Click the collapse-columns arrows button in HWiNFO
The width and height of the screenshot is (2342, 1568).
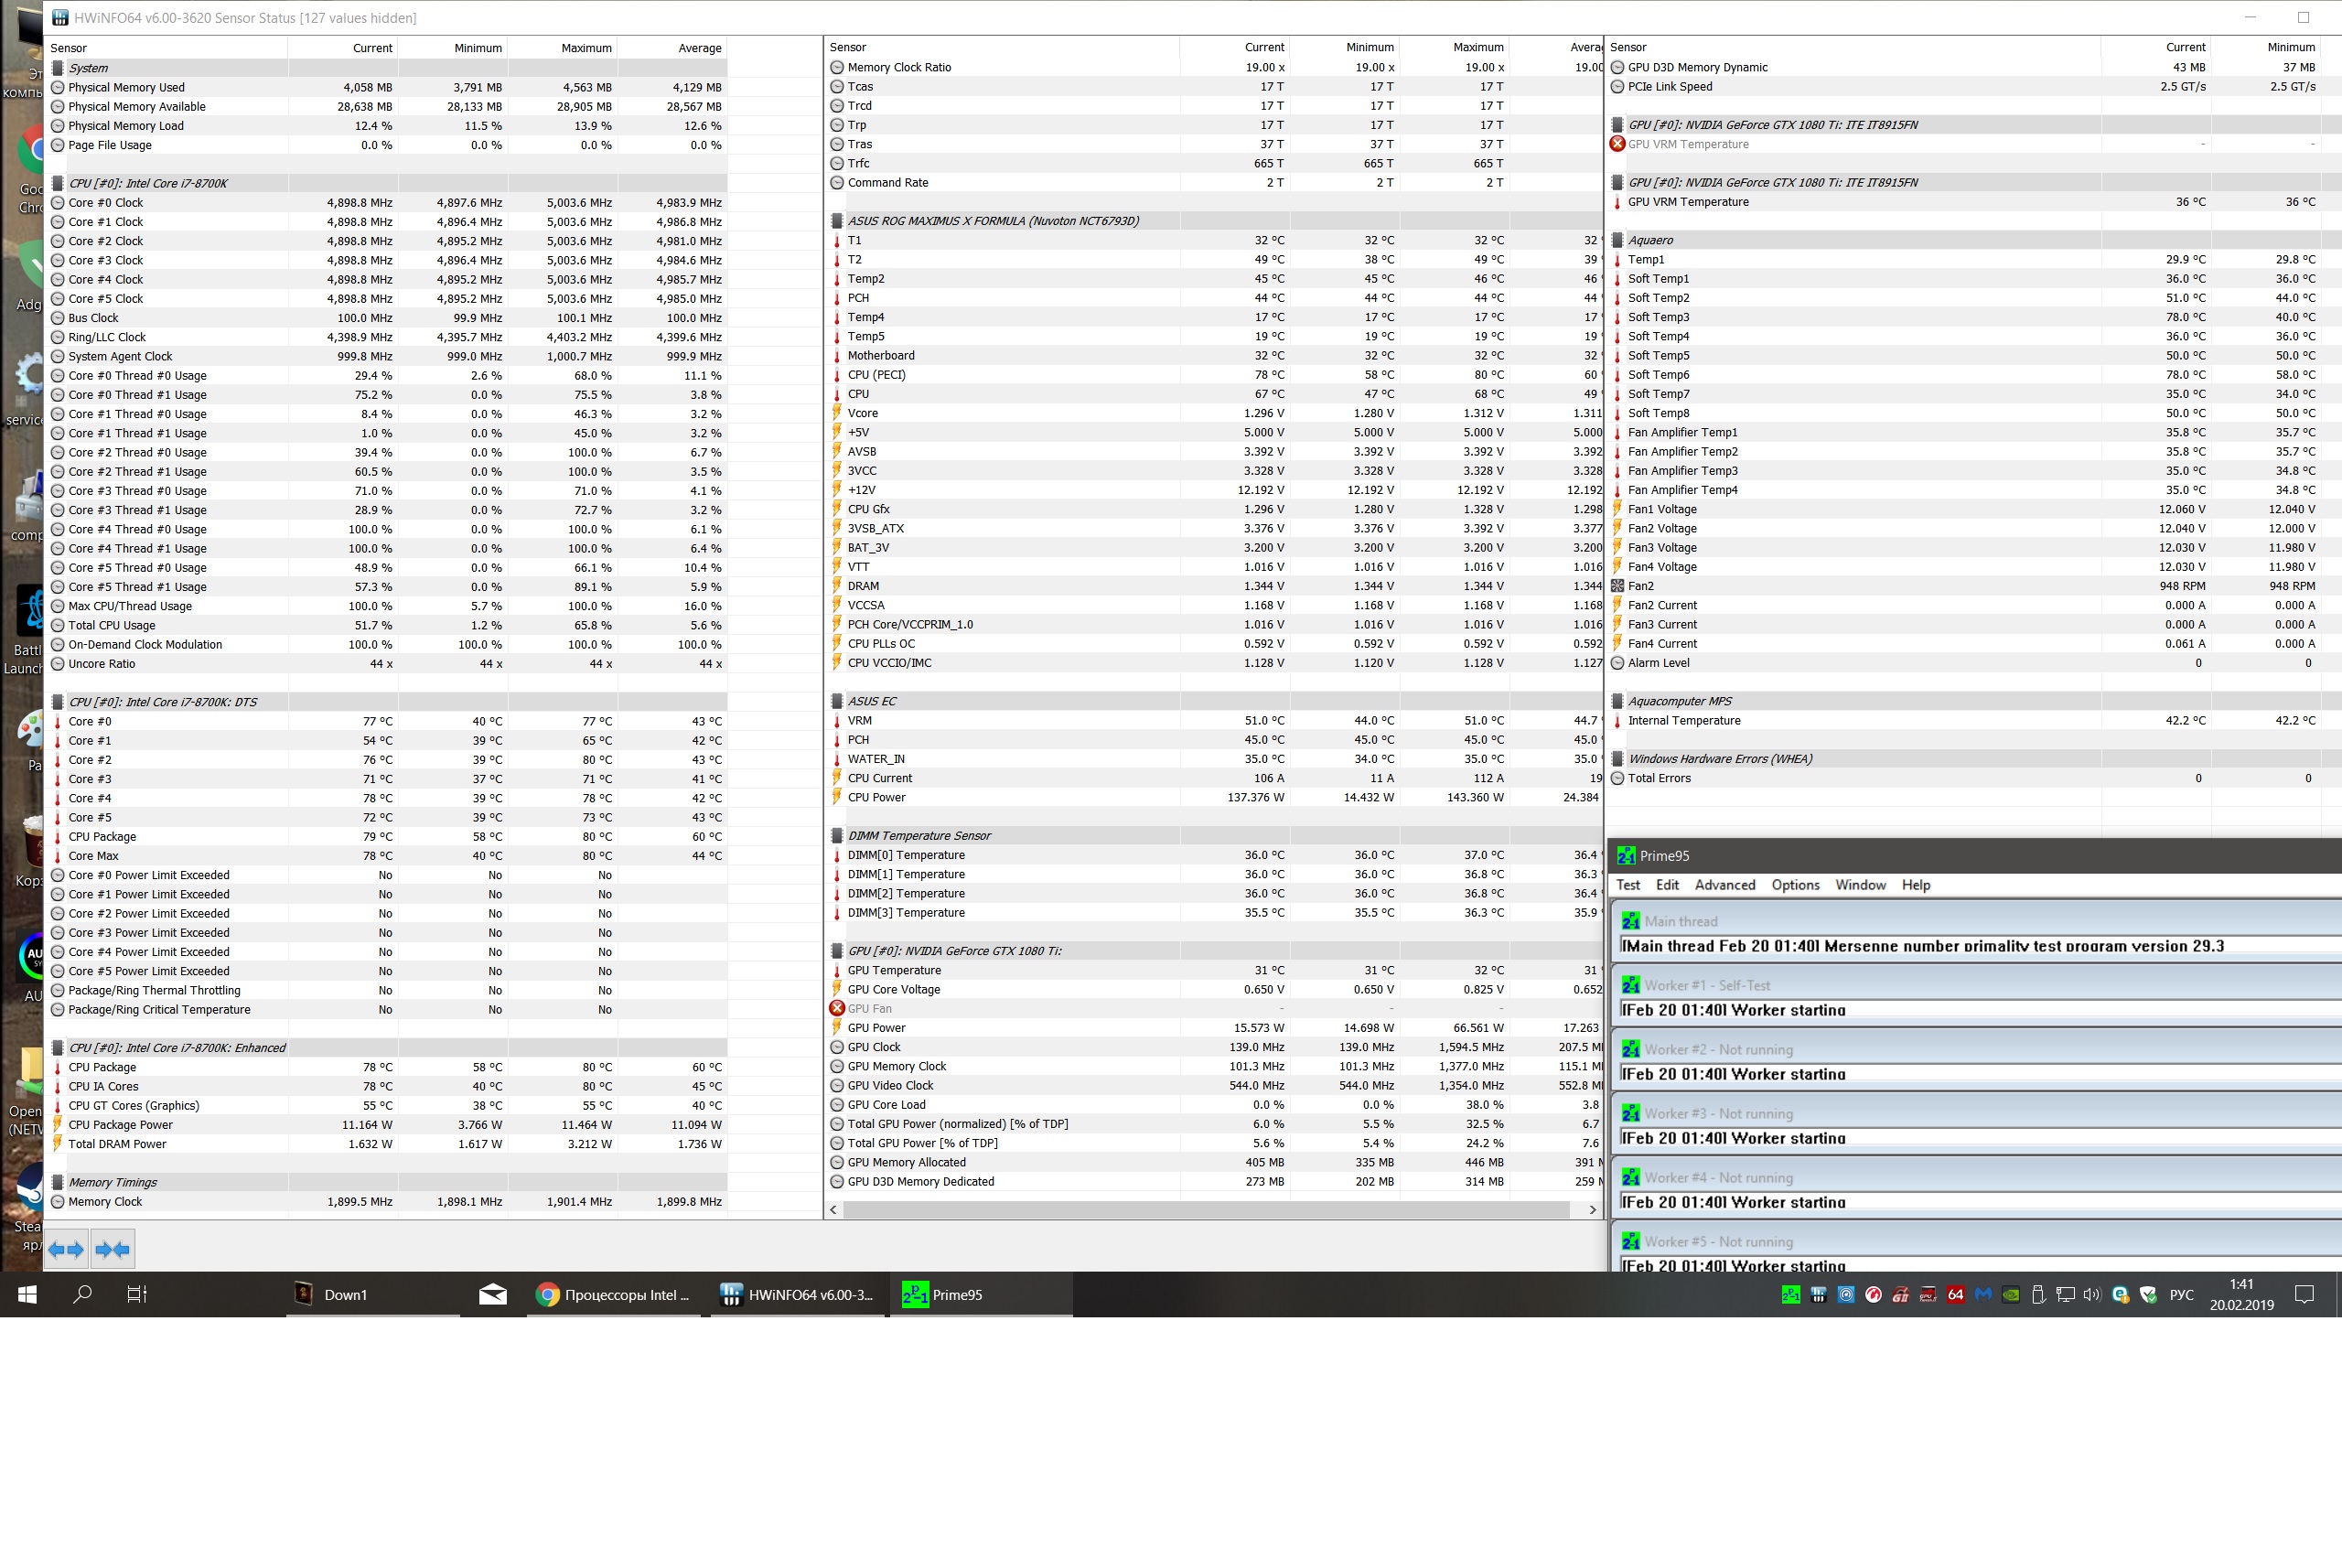point(113,1249)
